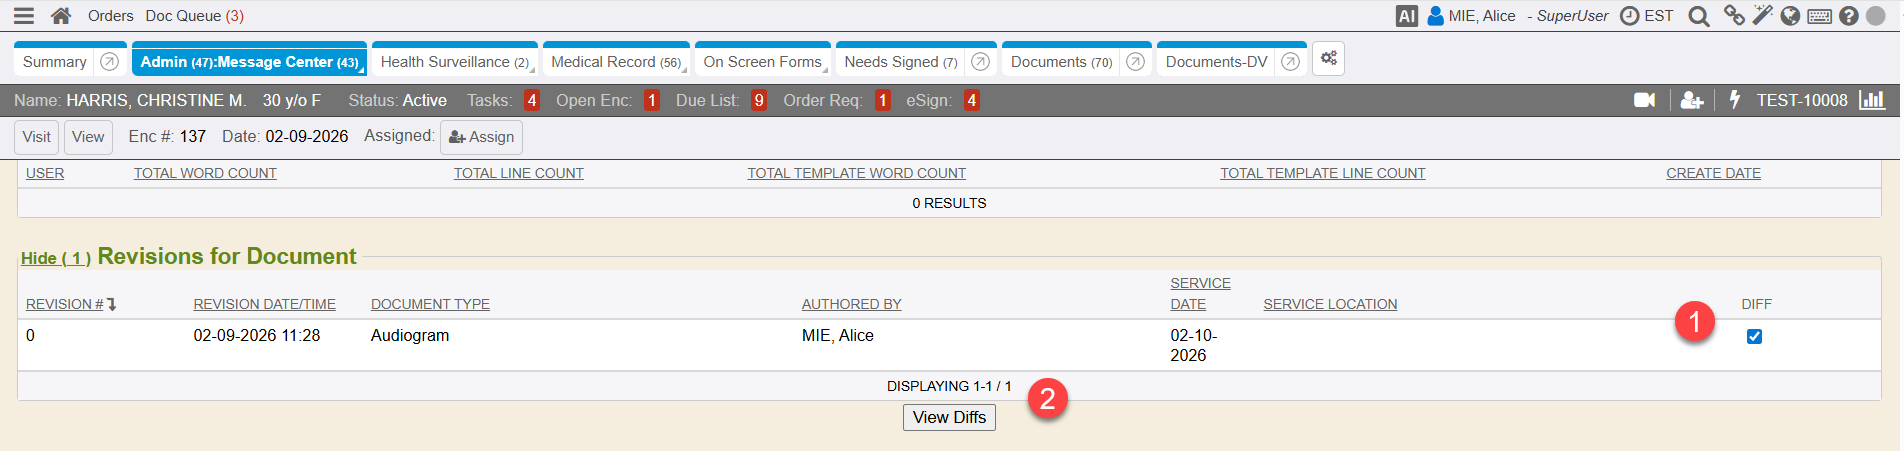Screen dimensions: 1904x451
Task: Go to the home page icon
Action: coord(61,16)
